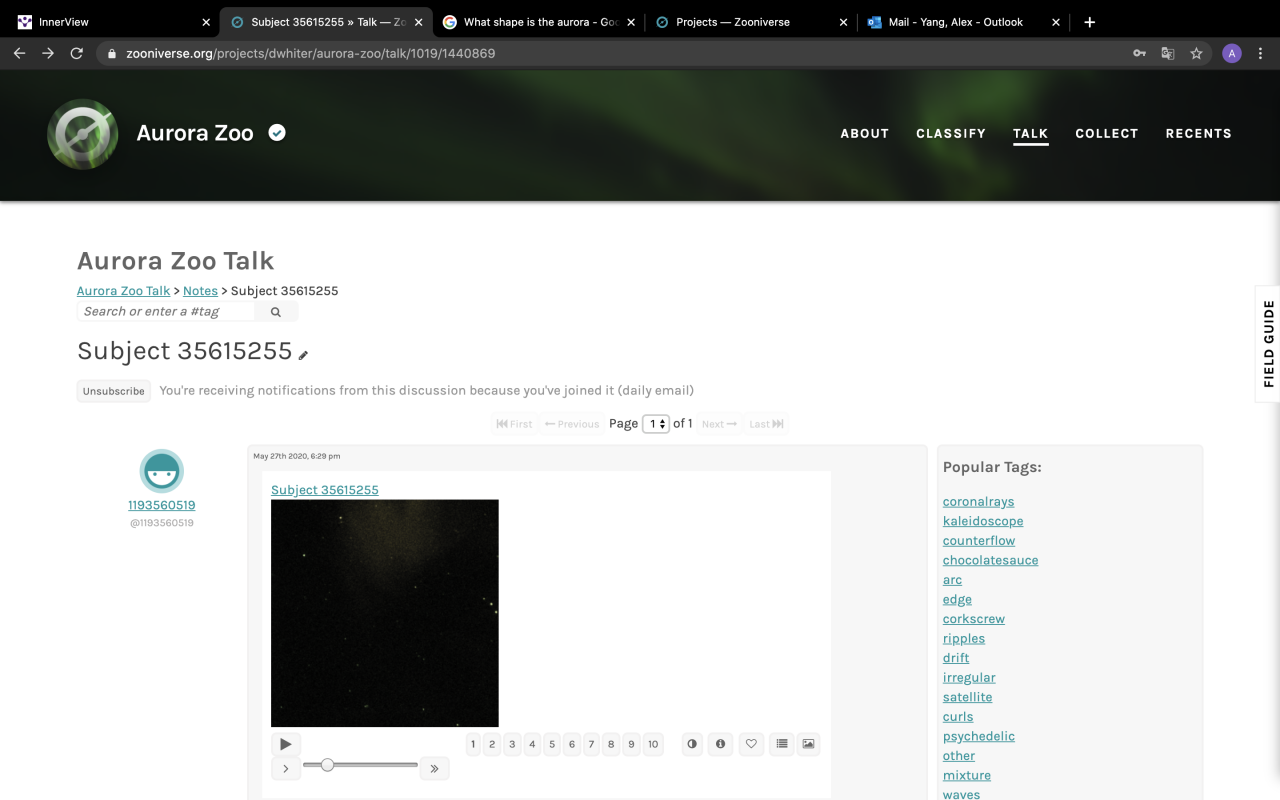1280x800 pixels.
Task: Focus the Search or enter a #tag field
Action: pos(166,312)
